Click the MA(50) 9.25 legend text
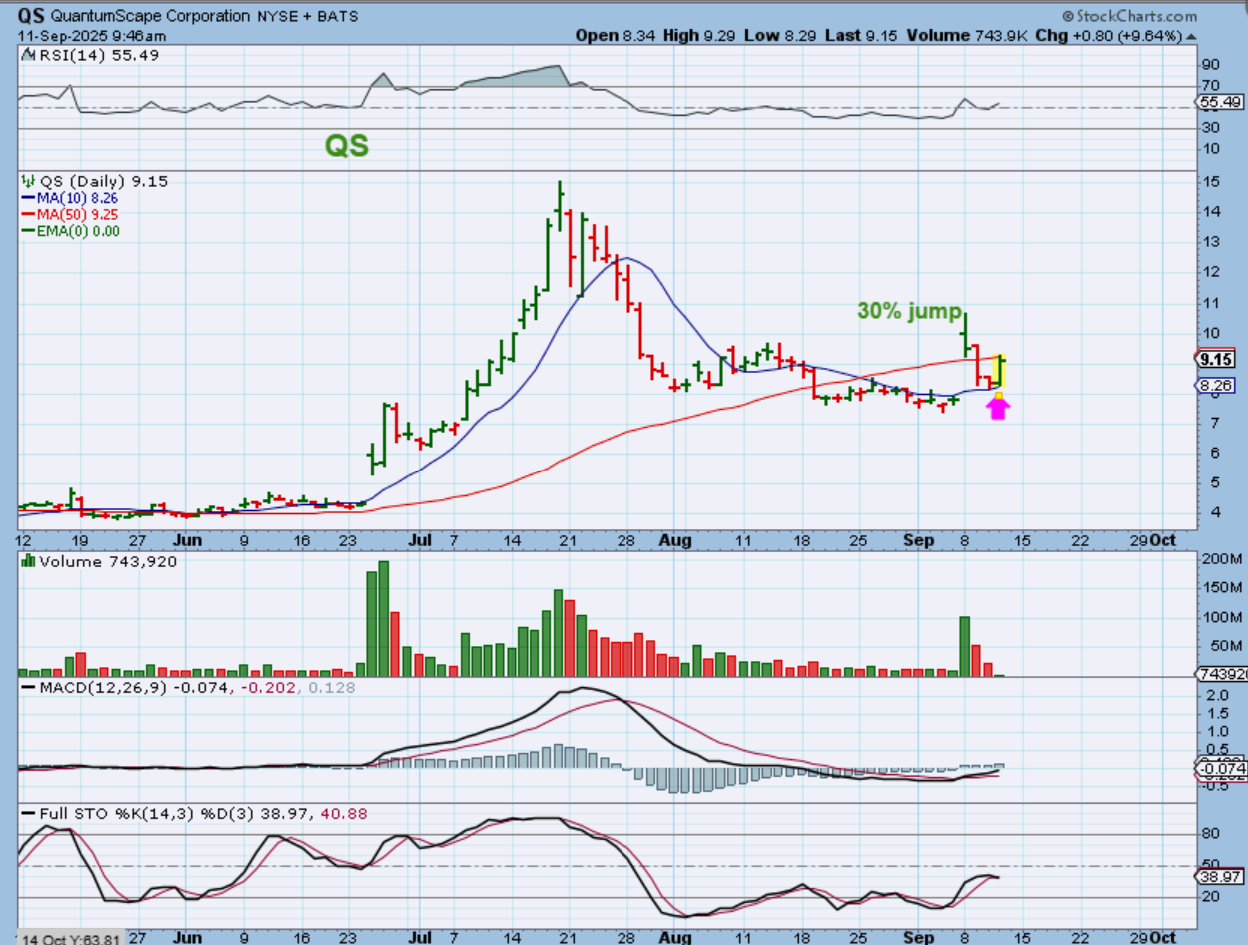Image resolution: width=1248 pixels, height=945 pixels. (x=79, y=215)
